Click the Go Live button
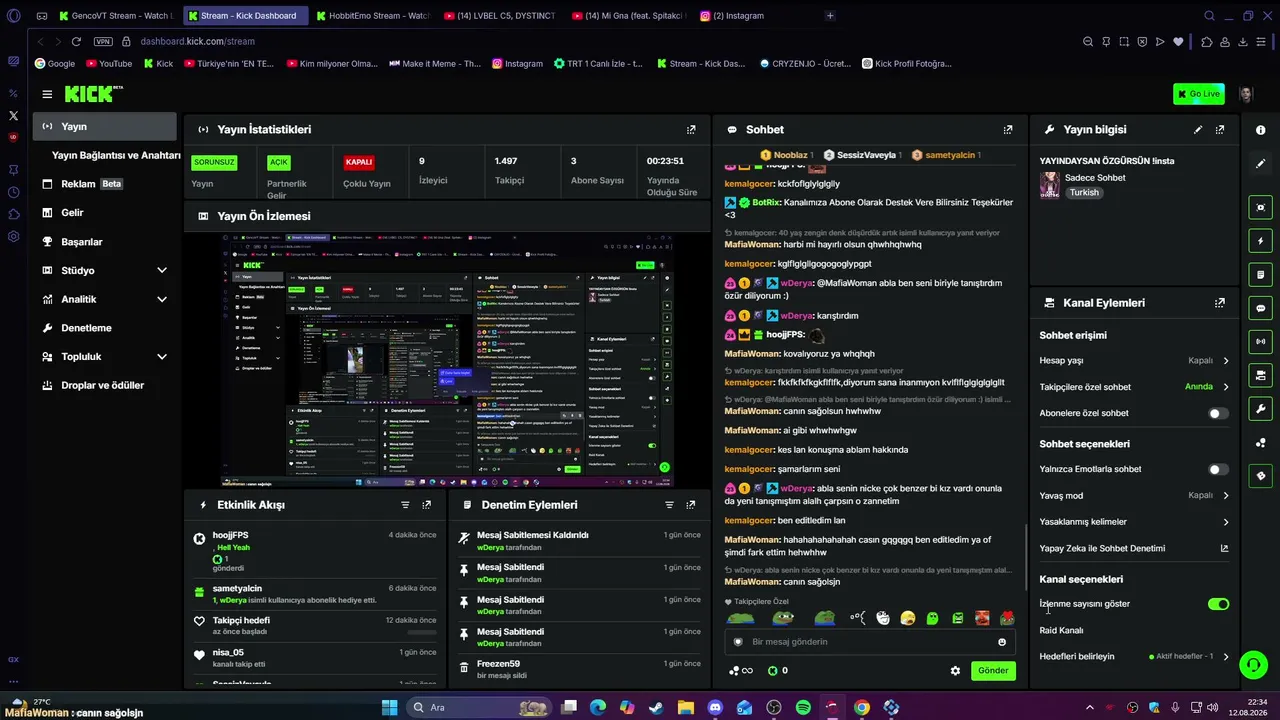This screenshot has height=720, width=1280. 1198,94
